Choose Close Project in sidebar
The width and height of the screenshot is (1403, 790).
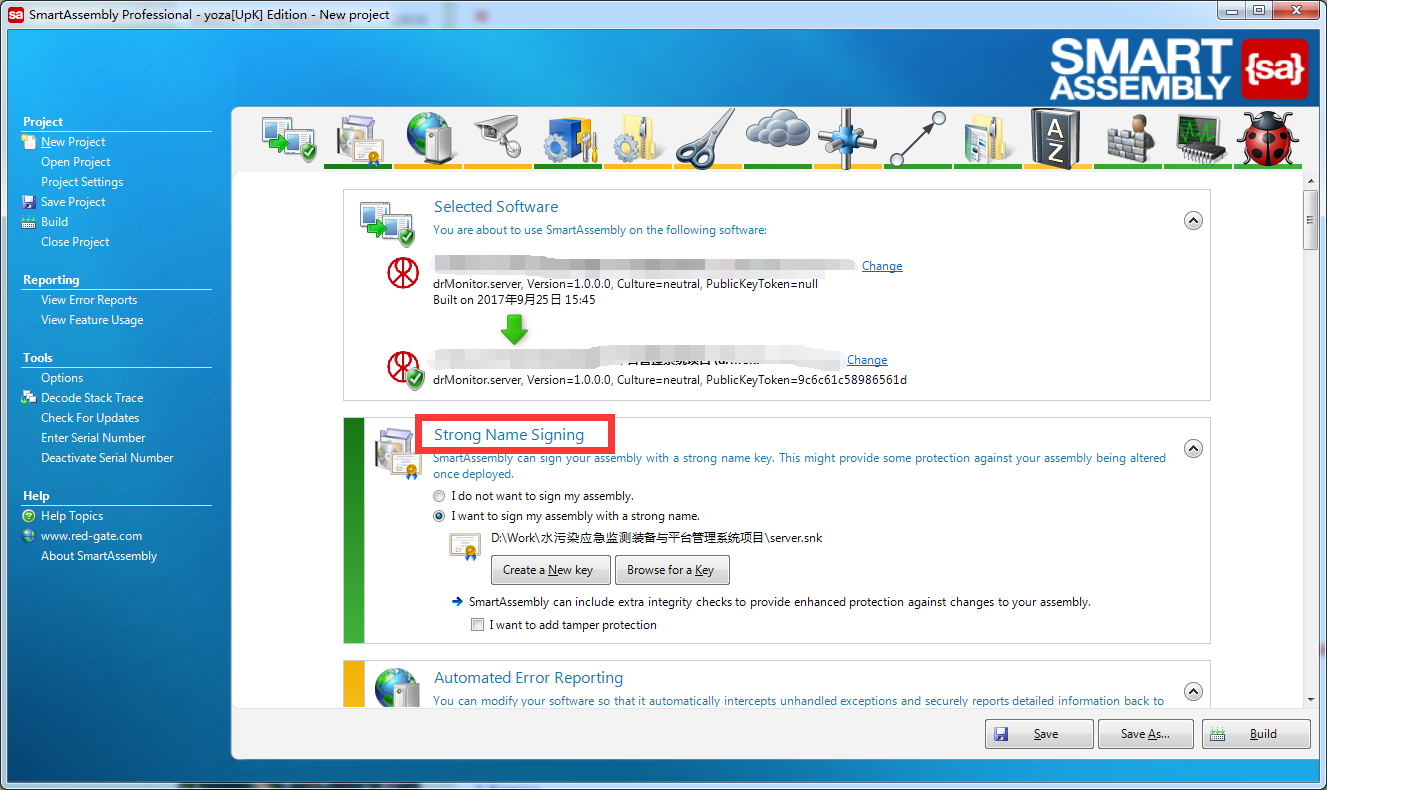(x=75, y=242)
